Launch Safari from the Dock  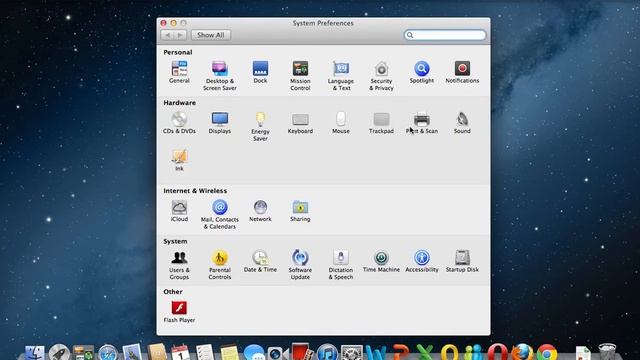pos(108,352)
